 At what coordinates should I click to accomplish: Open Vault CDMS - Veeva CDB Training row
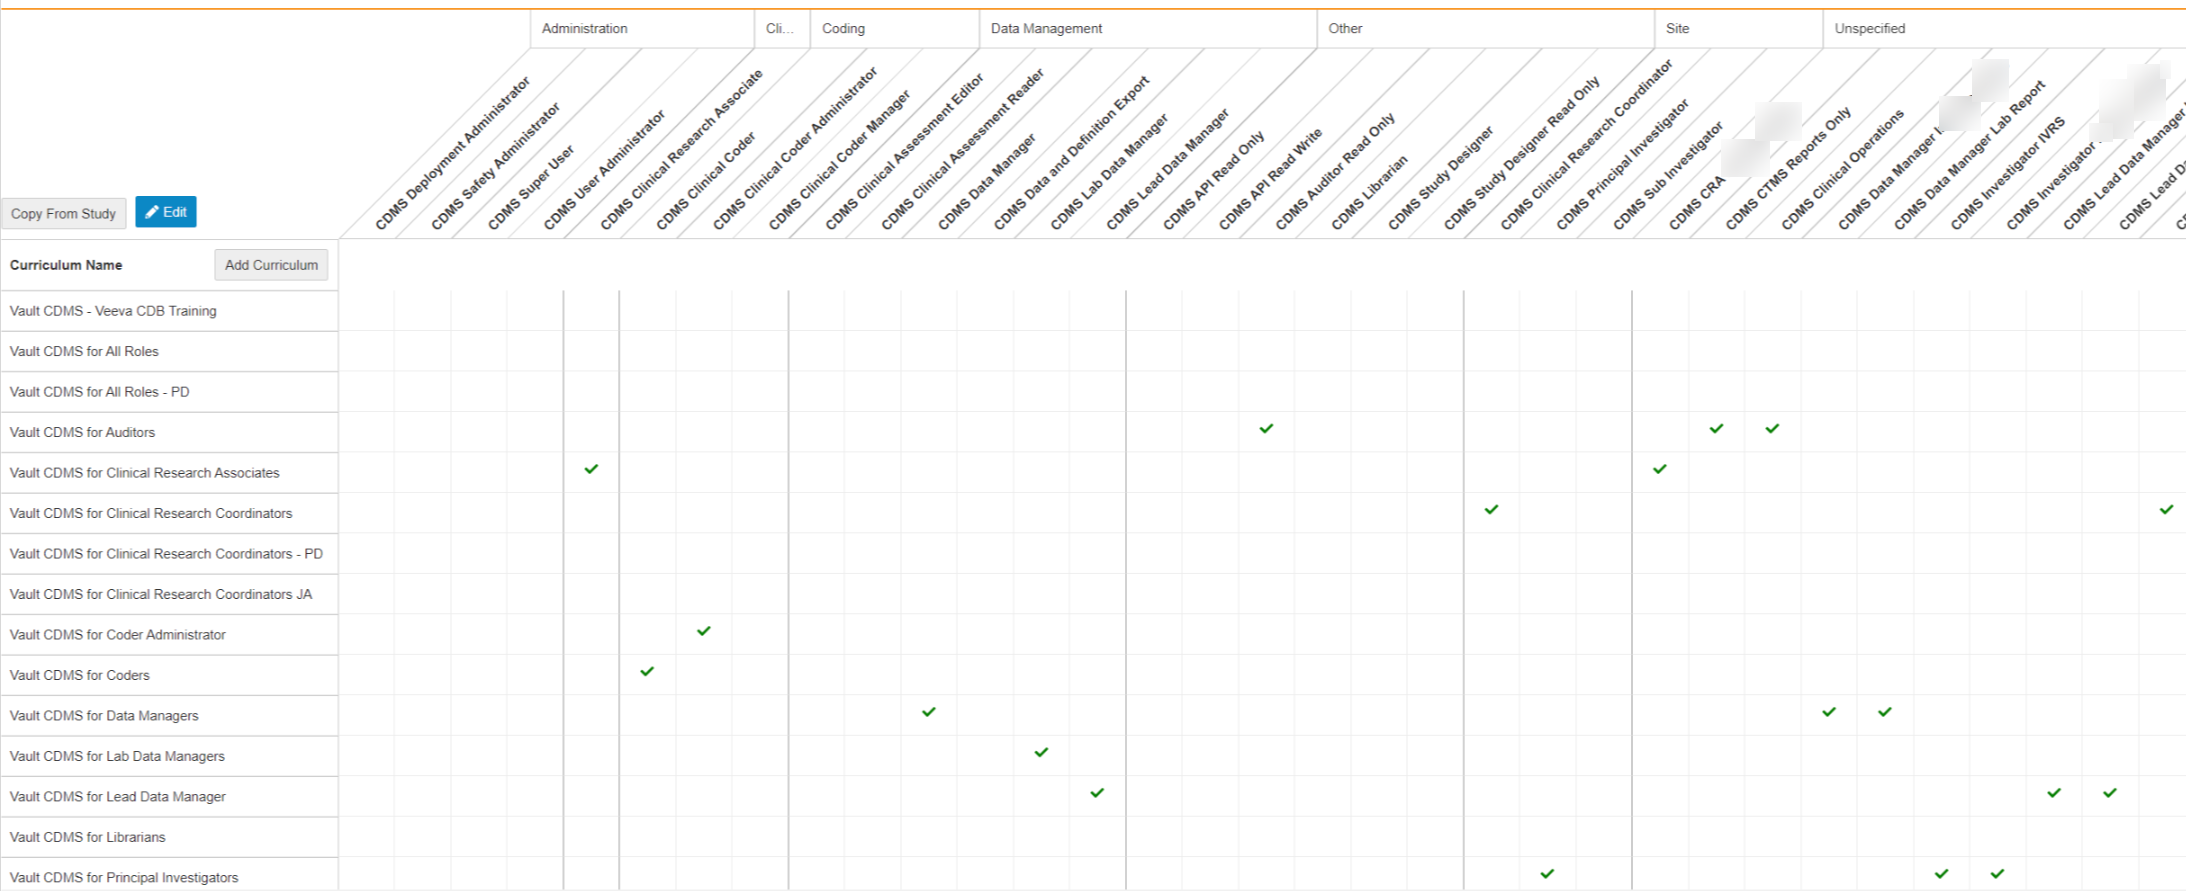point(113,311)
